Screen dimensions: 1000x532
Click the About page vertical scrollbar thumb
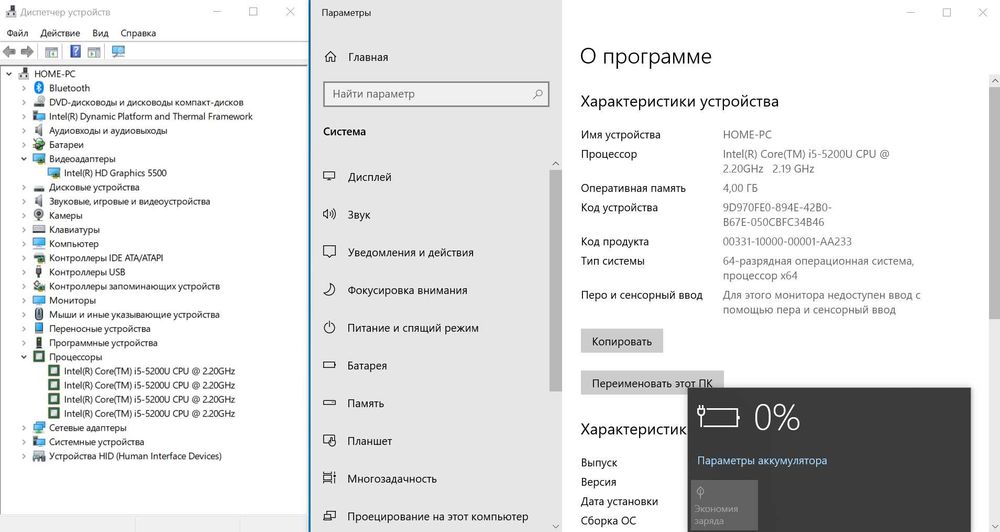point(994,203)
